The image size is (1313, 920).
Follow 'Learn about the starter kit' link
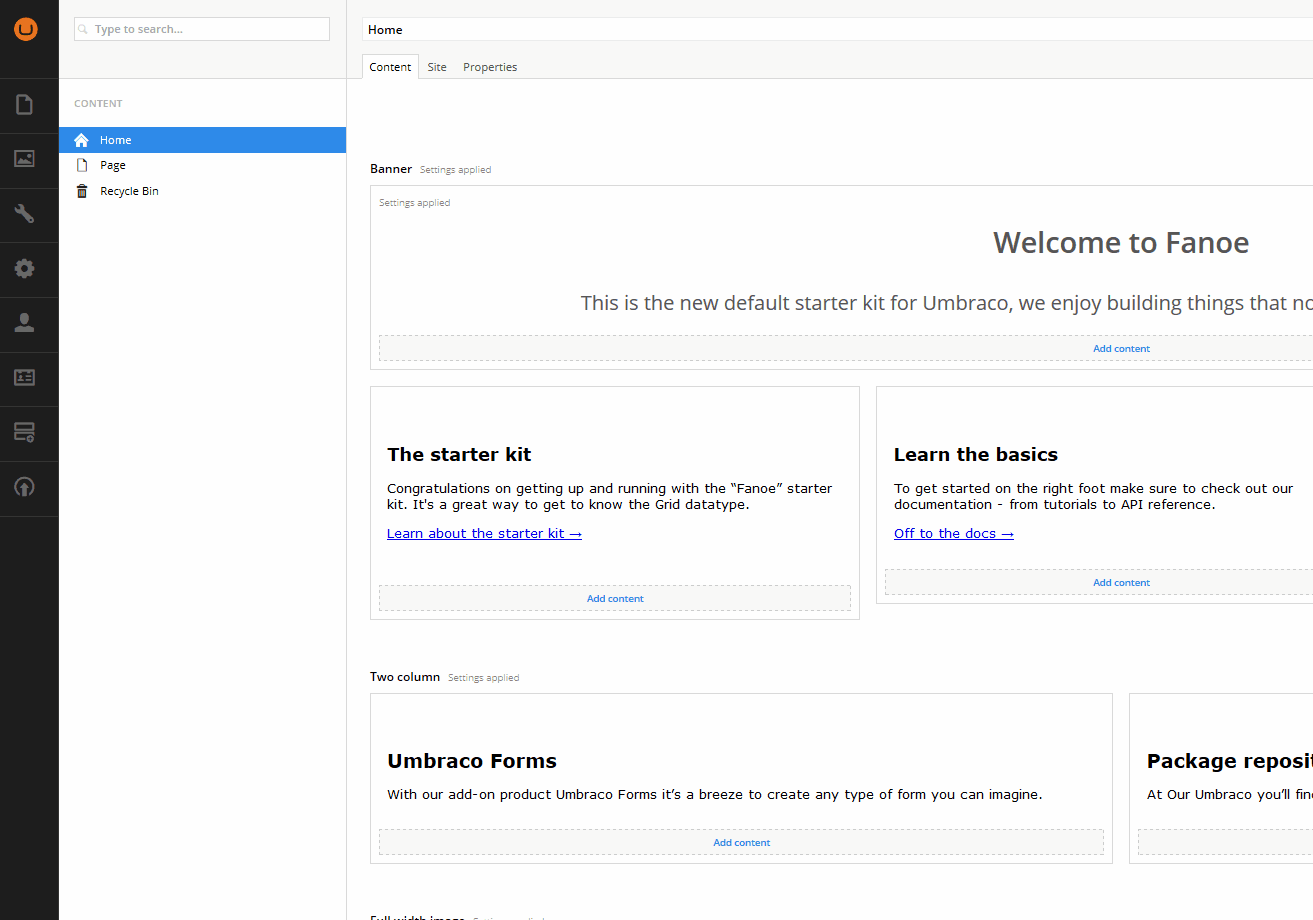coord(484,533)
